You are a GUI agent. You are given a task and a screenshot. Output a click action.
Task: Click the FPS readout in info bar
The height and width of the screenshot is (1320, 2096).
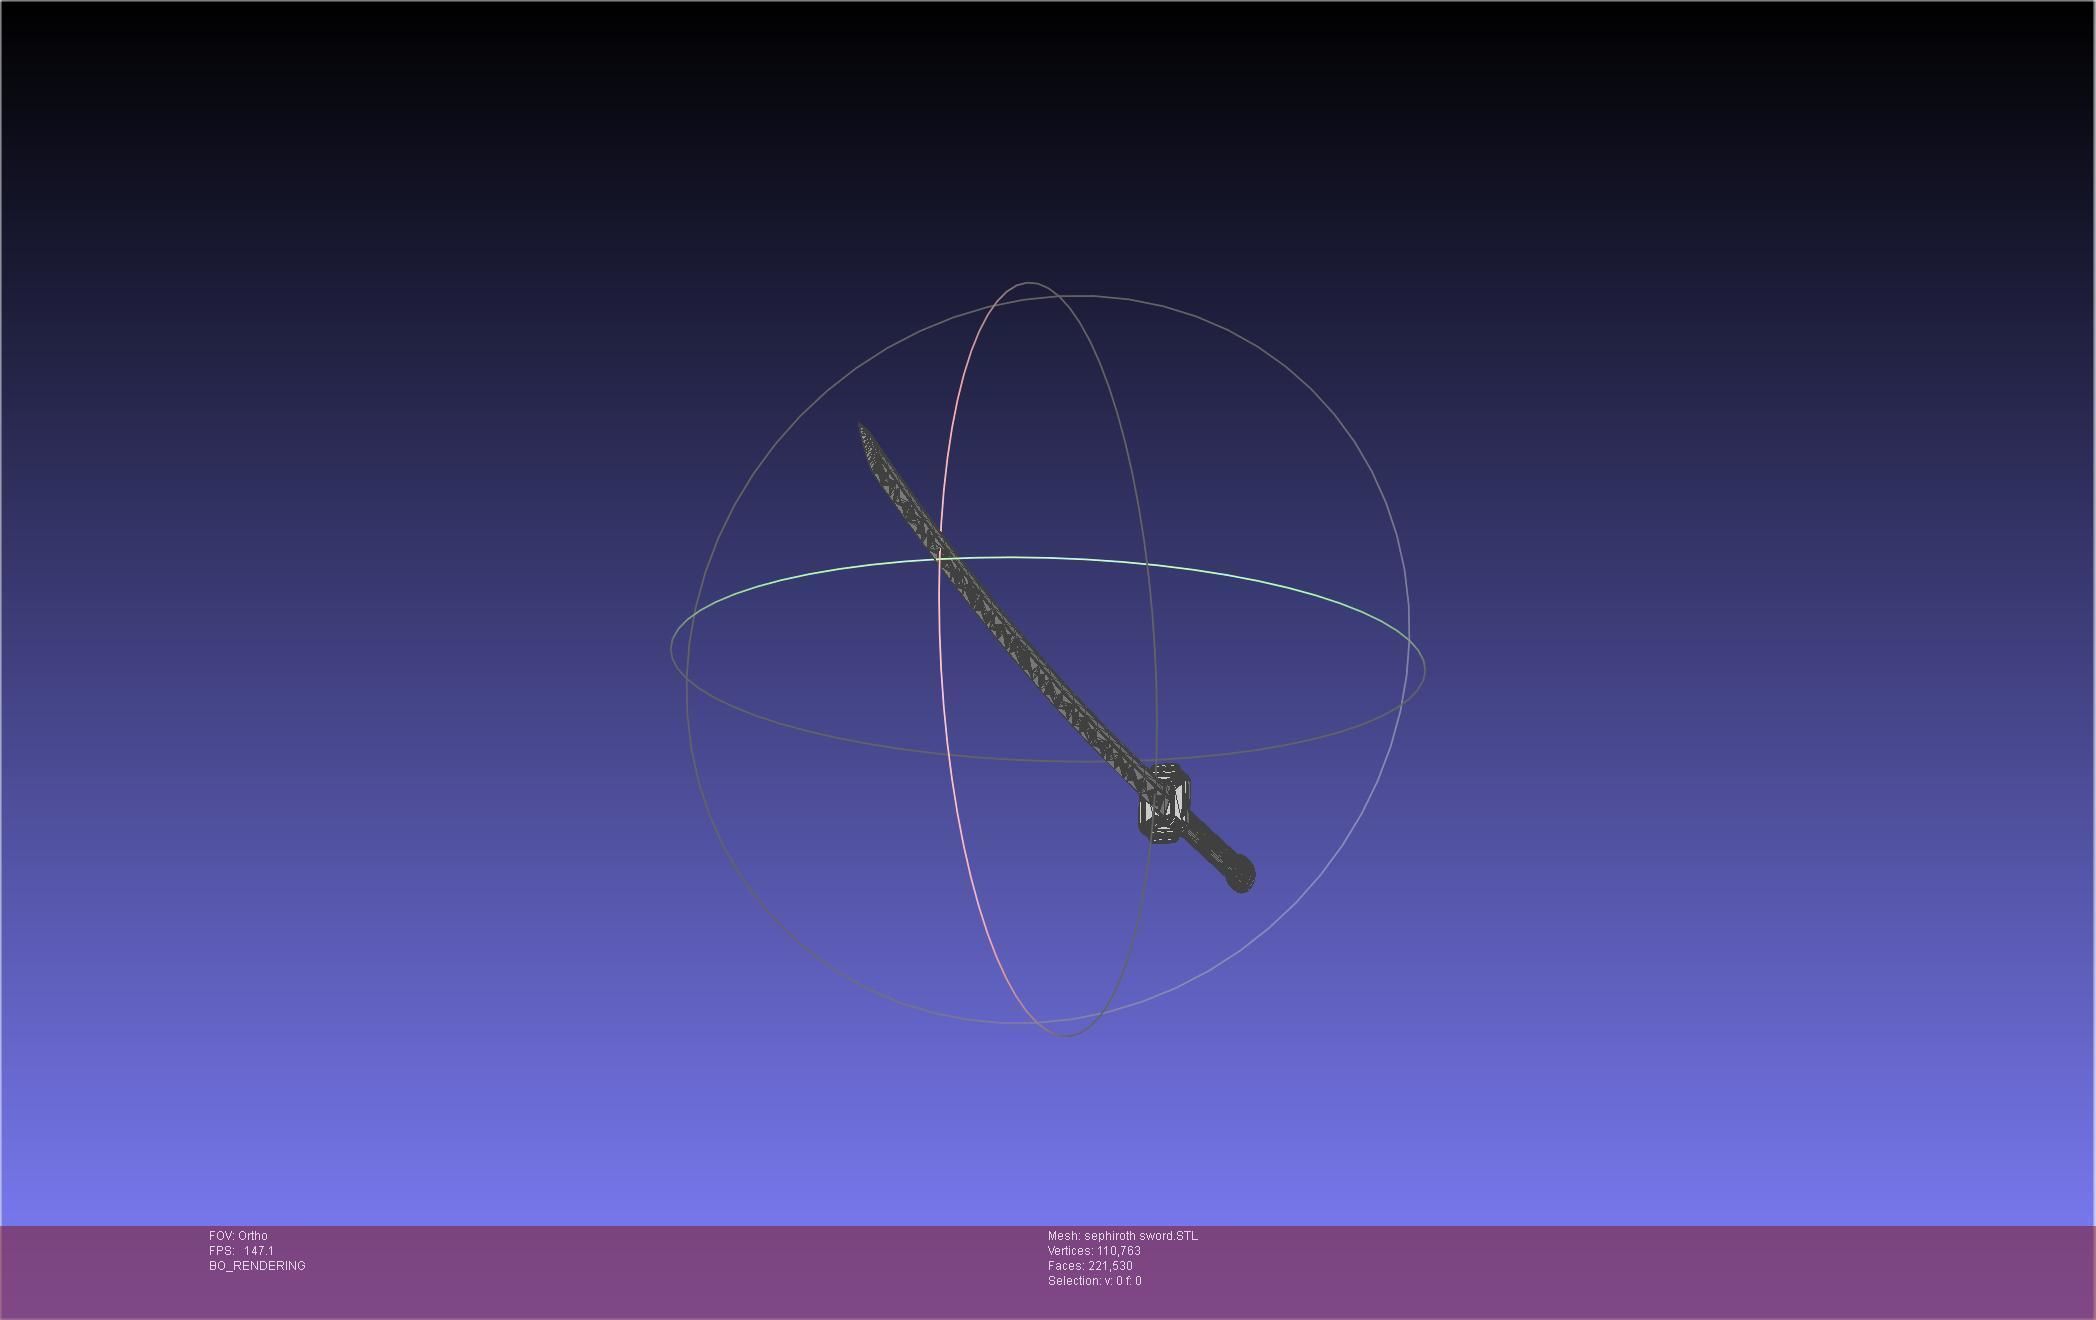241,1251
